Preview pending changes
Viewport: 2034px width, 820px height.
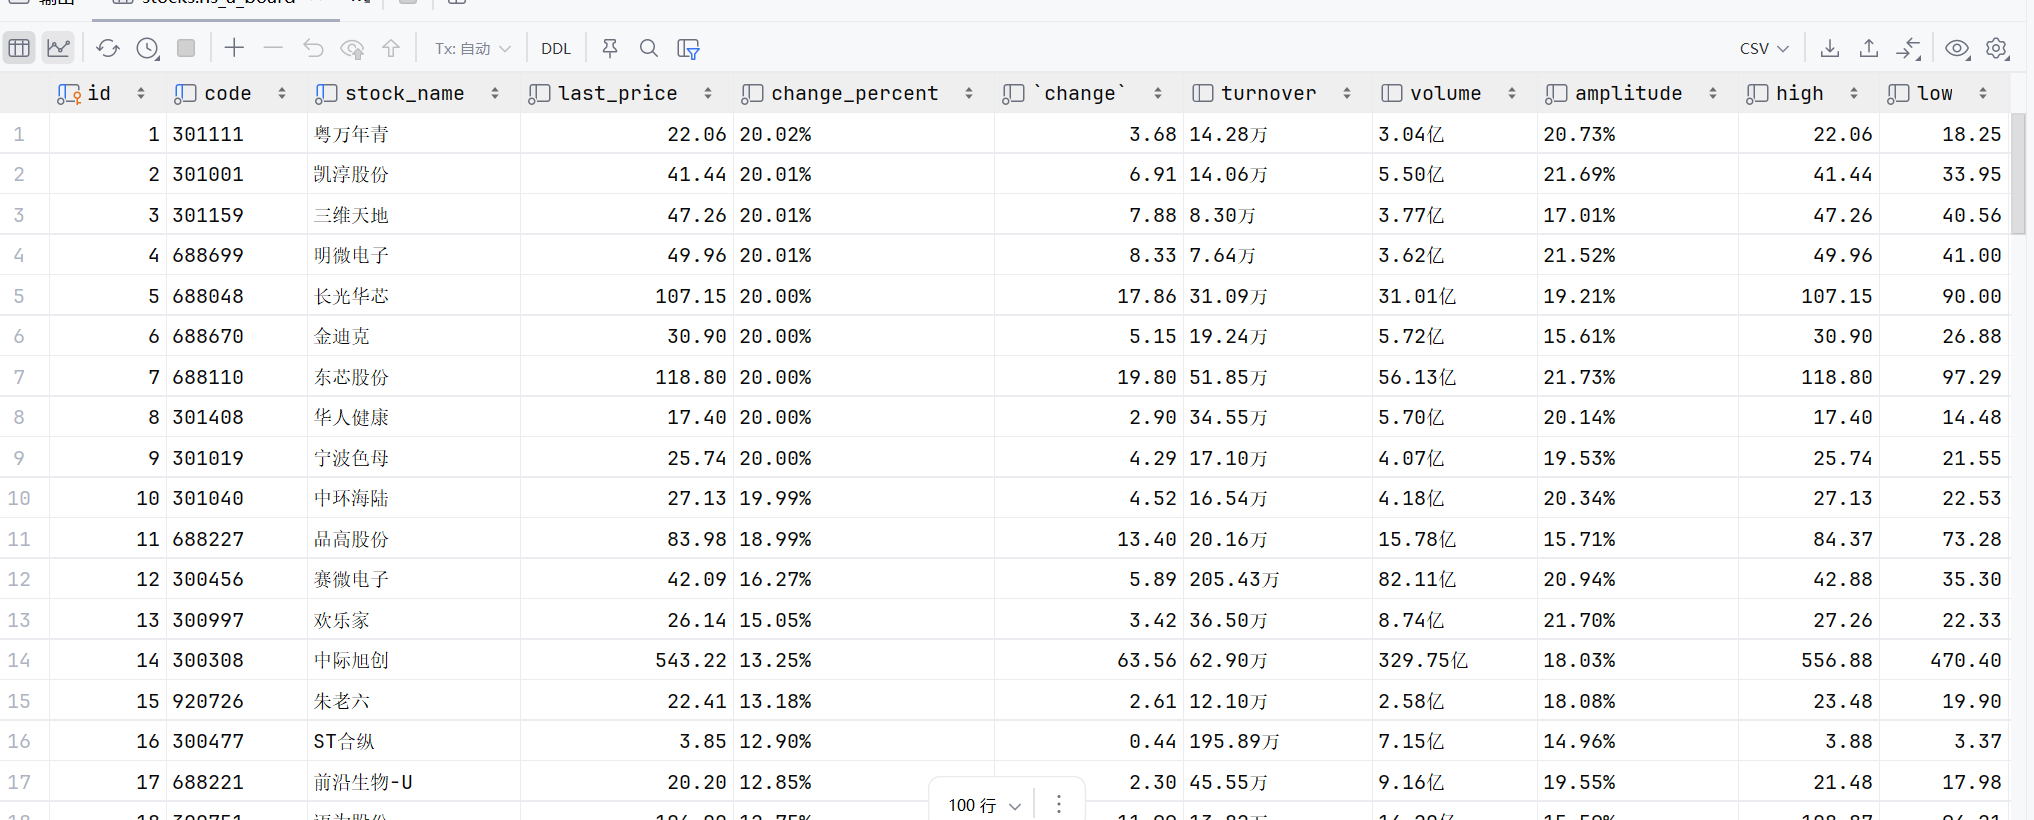(x=352, y=48)
